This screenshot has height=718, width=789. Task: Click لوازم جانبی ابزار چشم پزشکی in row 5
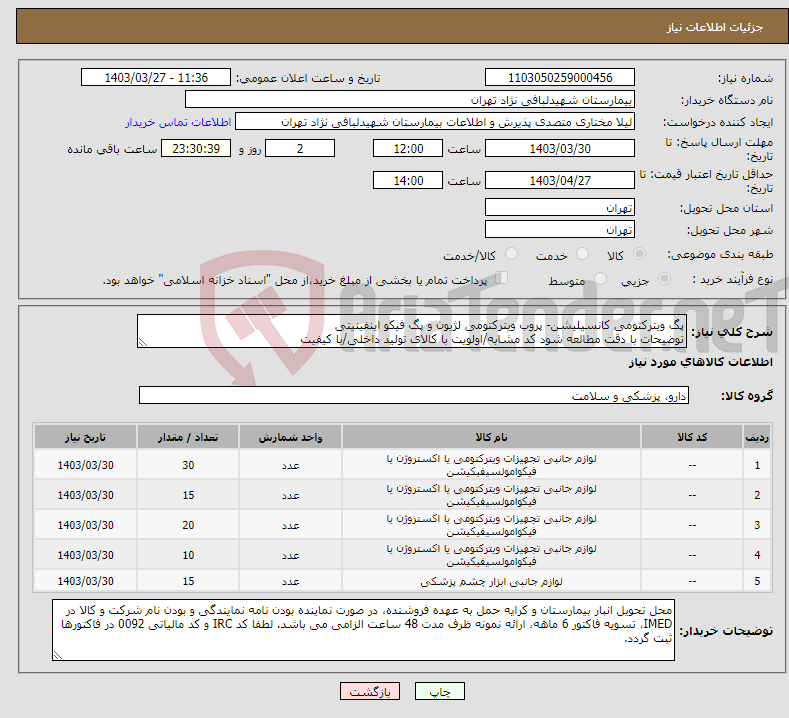(491, 582)
